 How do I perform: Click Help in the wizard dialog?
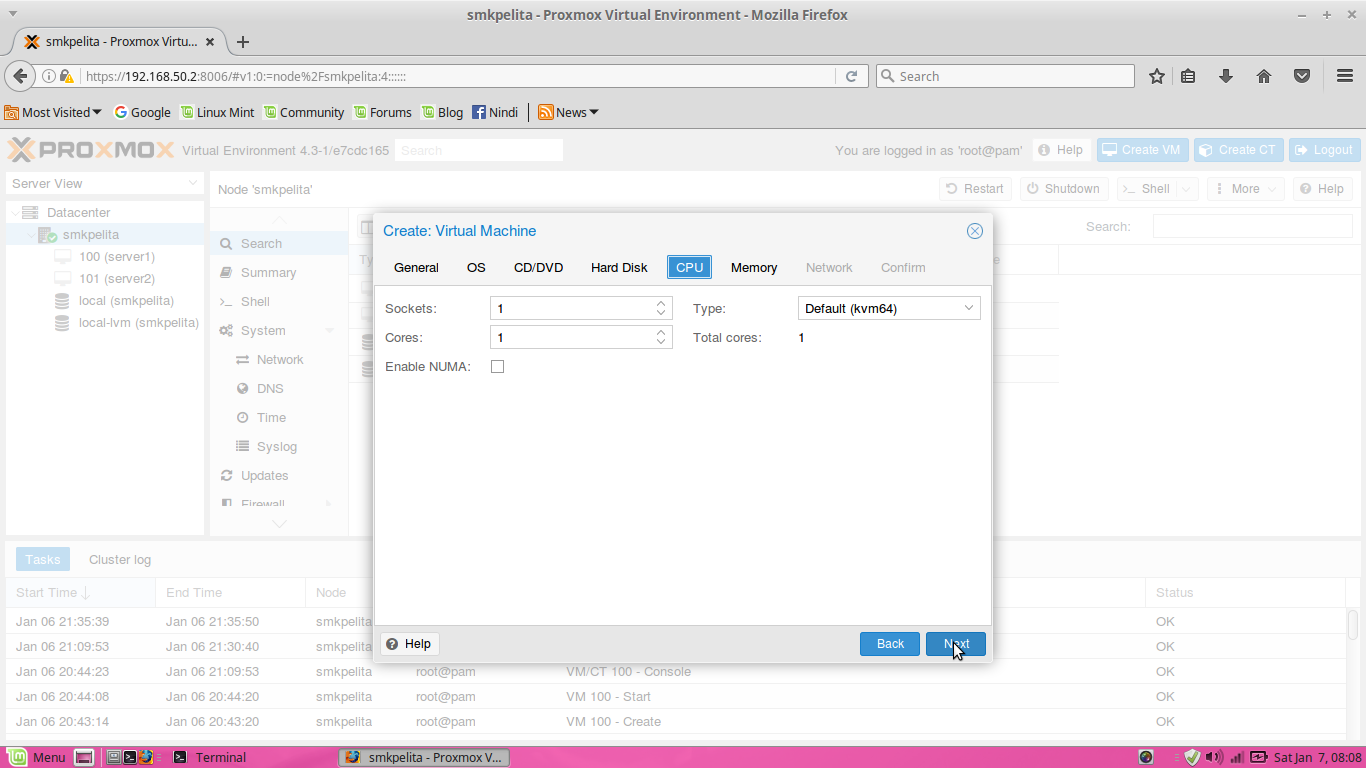(409, 644)
